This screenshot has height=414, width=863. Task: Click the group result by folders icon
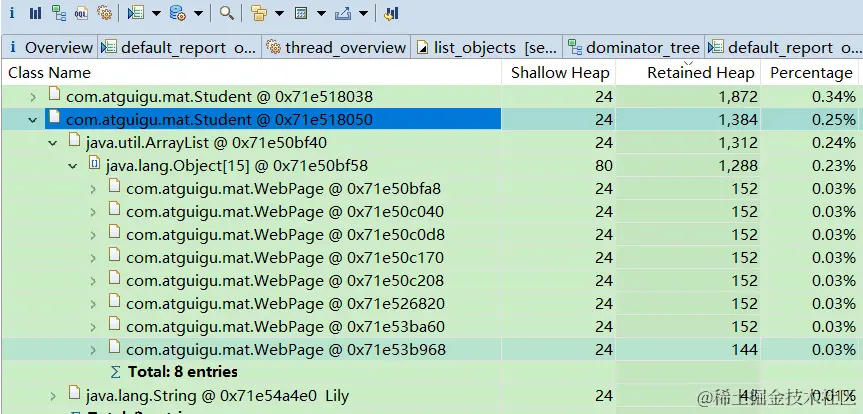[x=259, y=13]
